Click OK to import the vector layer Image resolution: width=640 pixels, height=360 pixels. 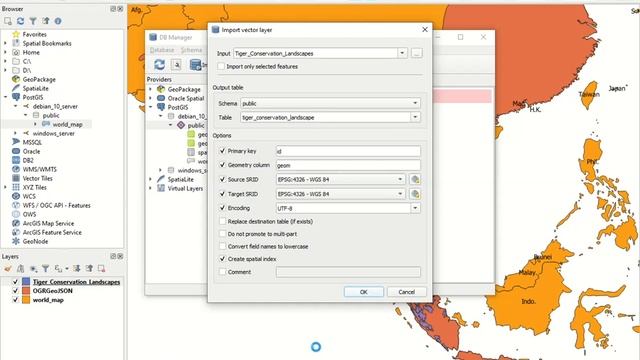click(x=364, y=292)
